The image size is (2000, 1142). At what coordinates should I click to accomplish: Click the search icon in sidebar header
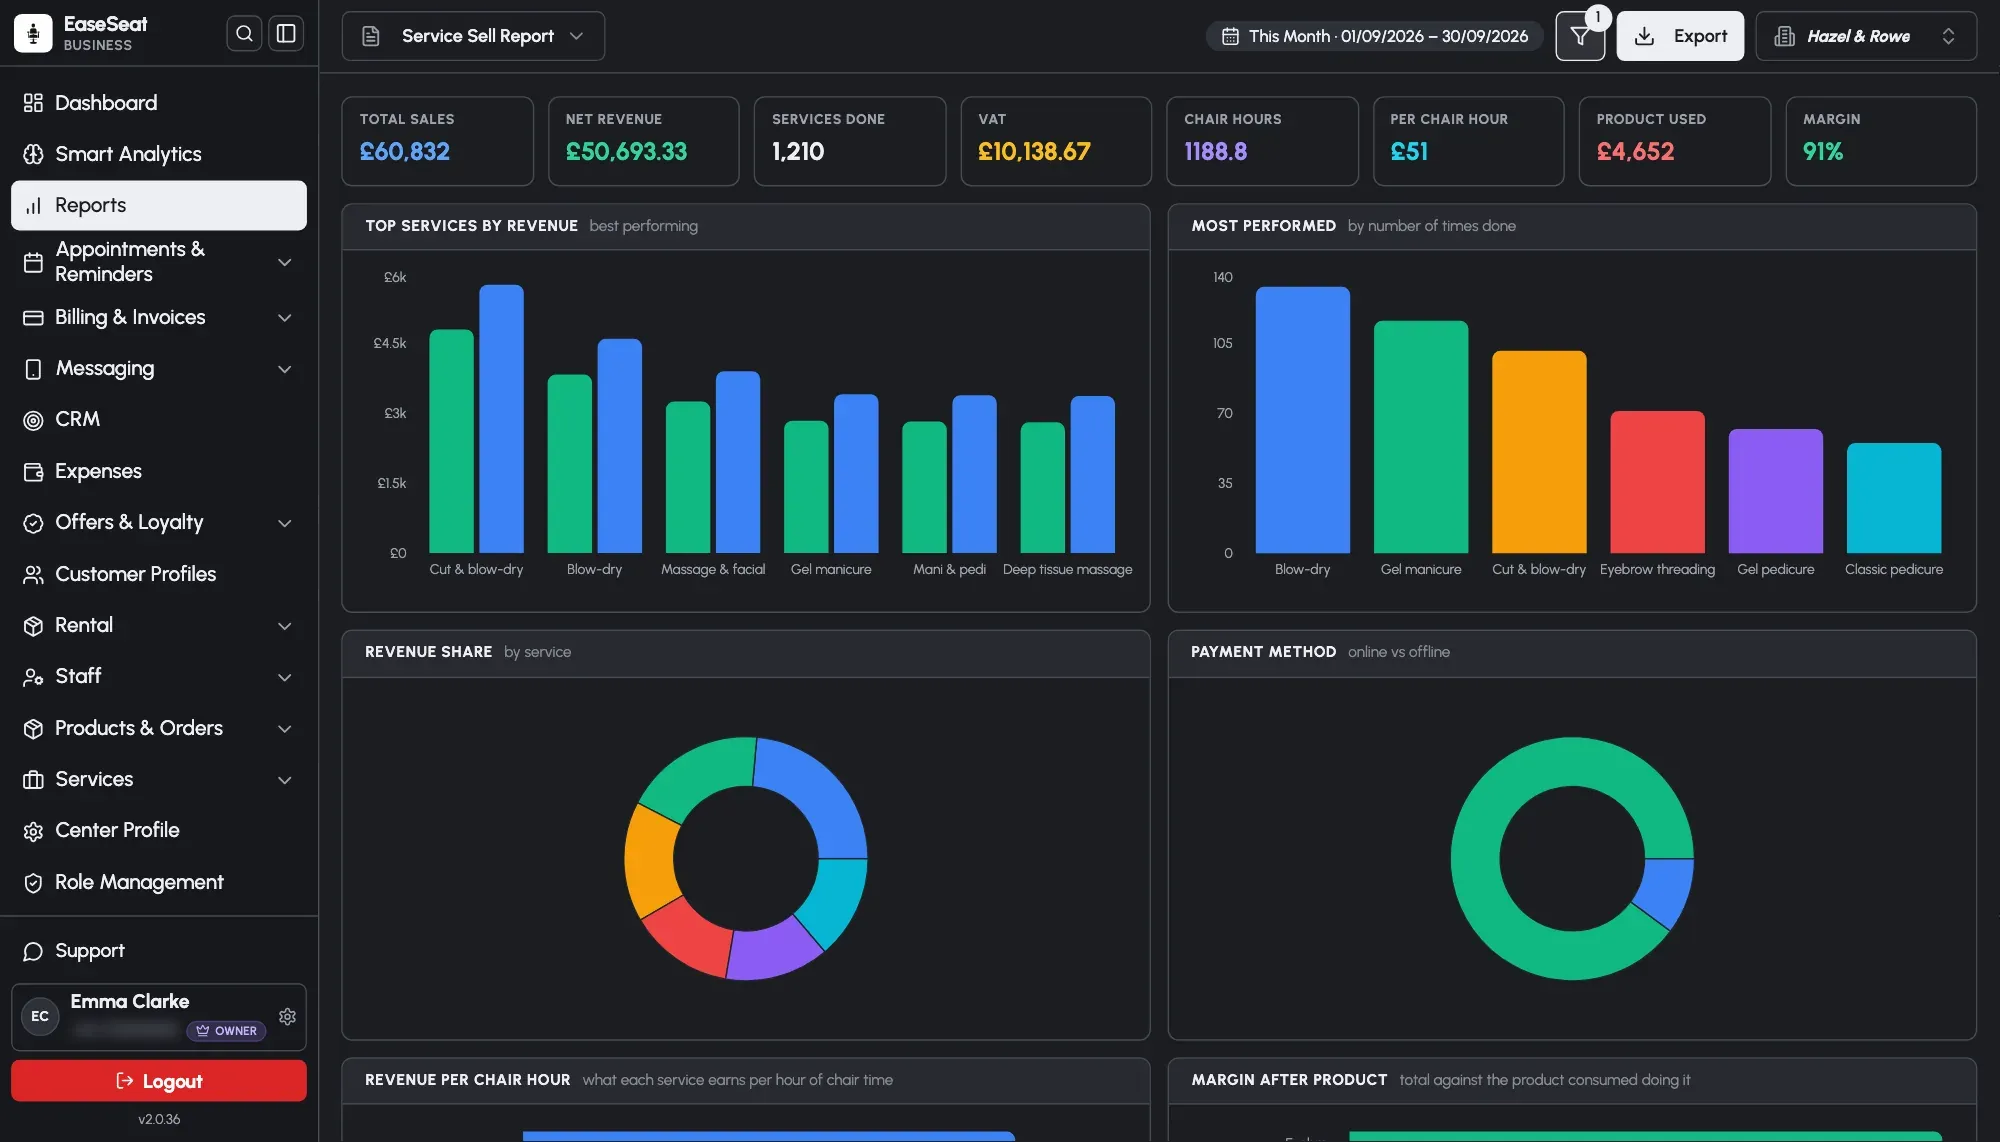pyautogui.click(x=244, y=34)
